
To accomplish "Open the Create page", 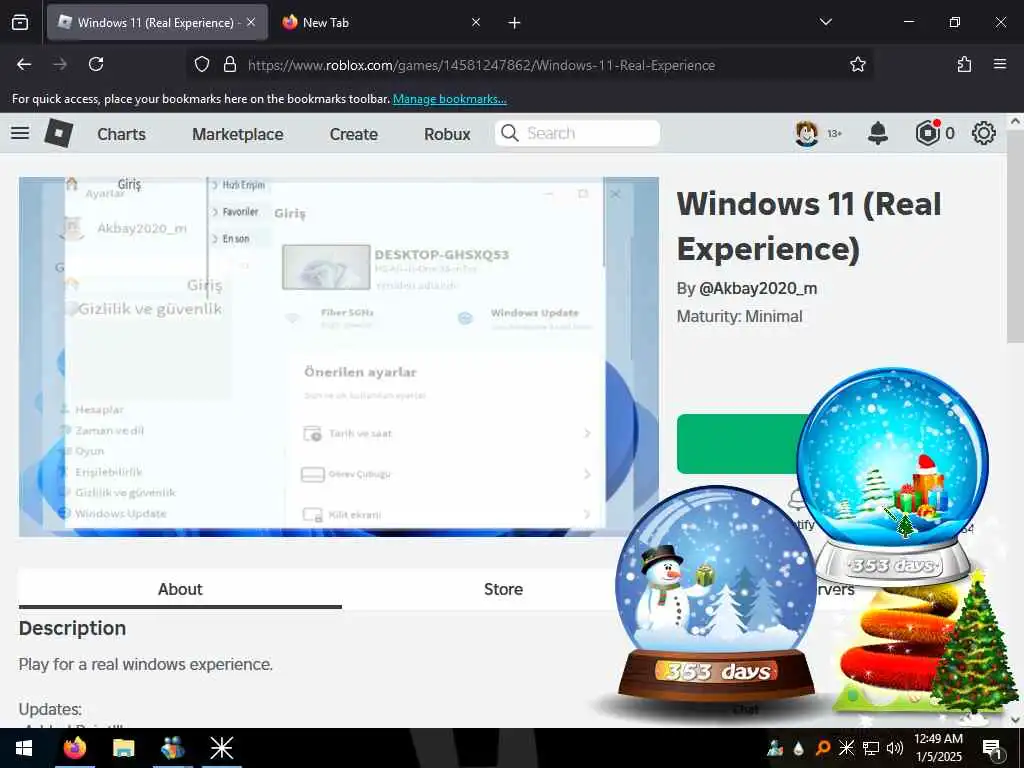I will click(353, 134).
